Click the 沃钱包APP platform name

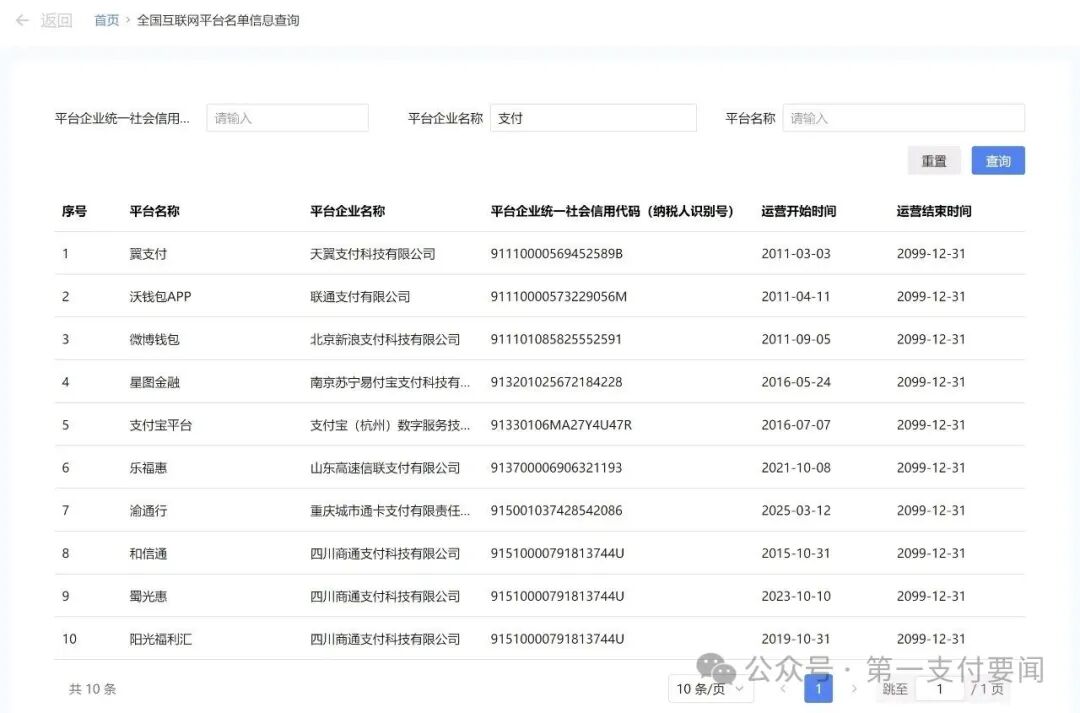pyautogui.click(x=159, y=296)
